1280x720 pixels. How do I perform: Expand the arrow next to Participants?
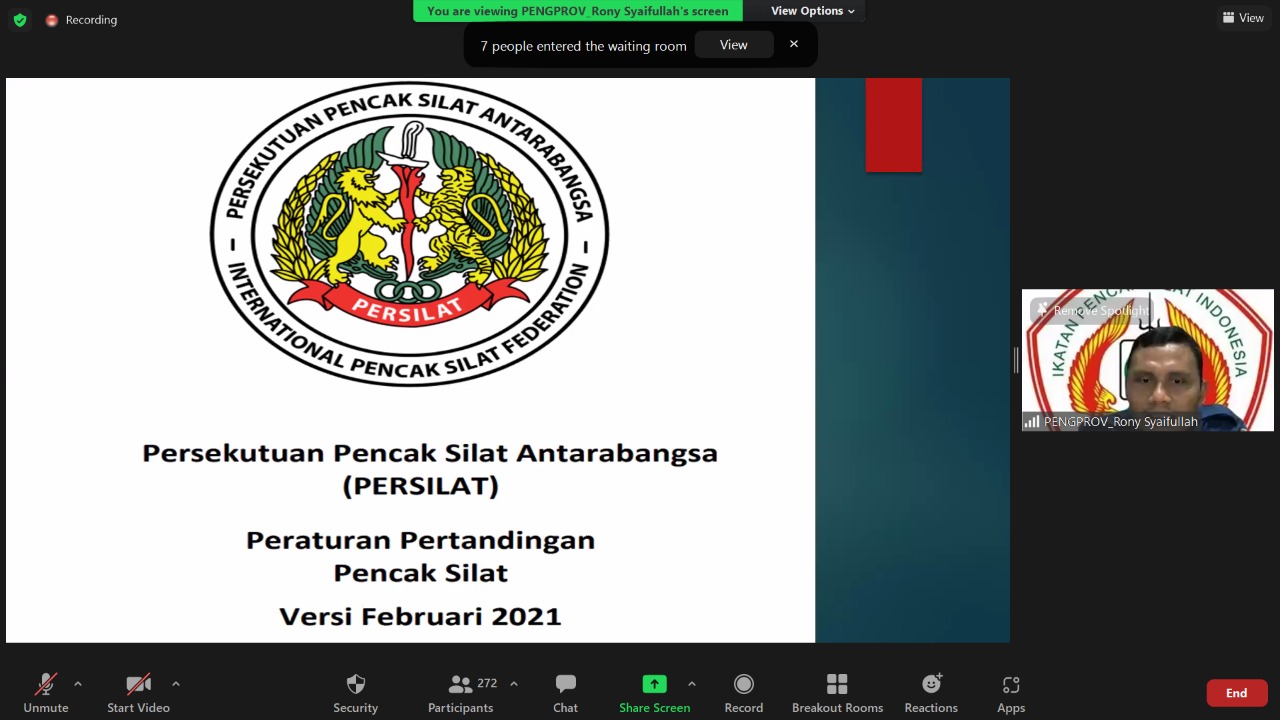(514, 684)
